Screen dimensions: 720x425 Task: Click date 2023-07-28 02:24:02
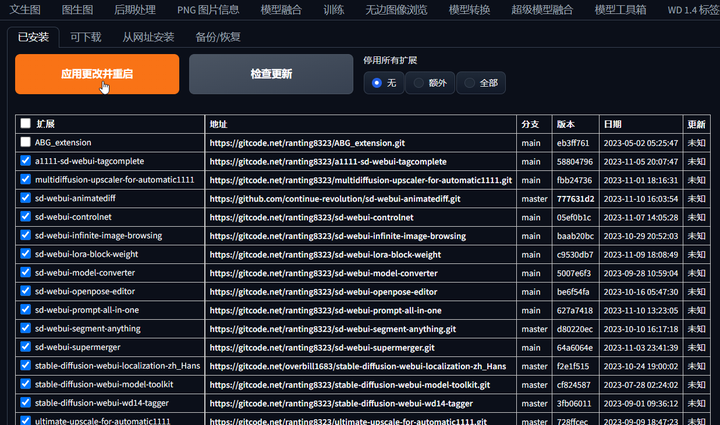tap(641, 385)
